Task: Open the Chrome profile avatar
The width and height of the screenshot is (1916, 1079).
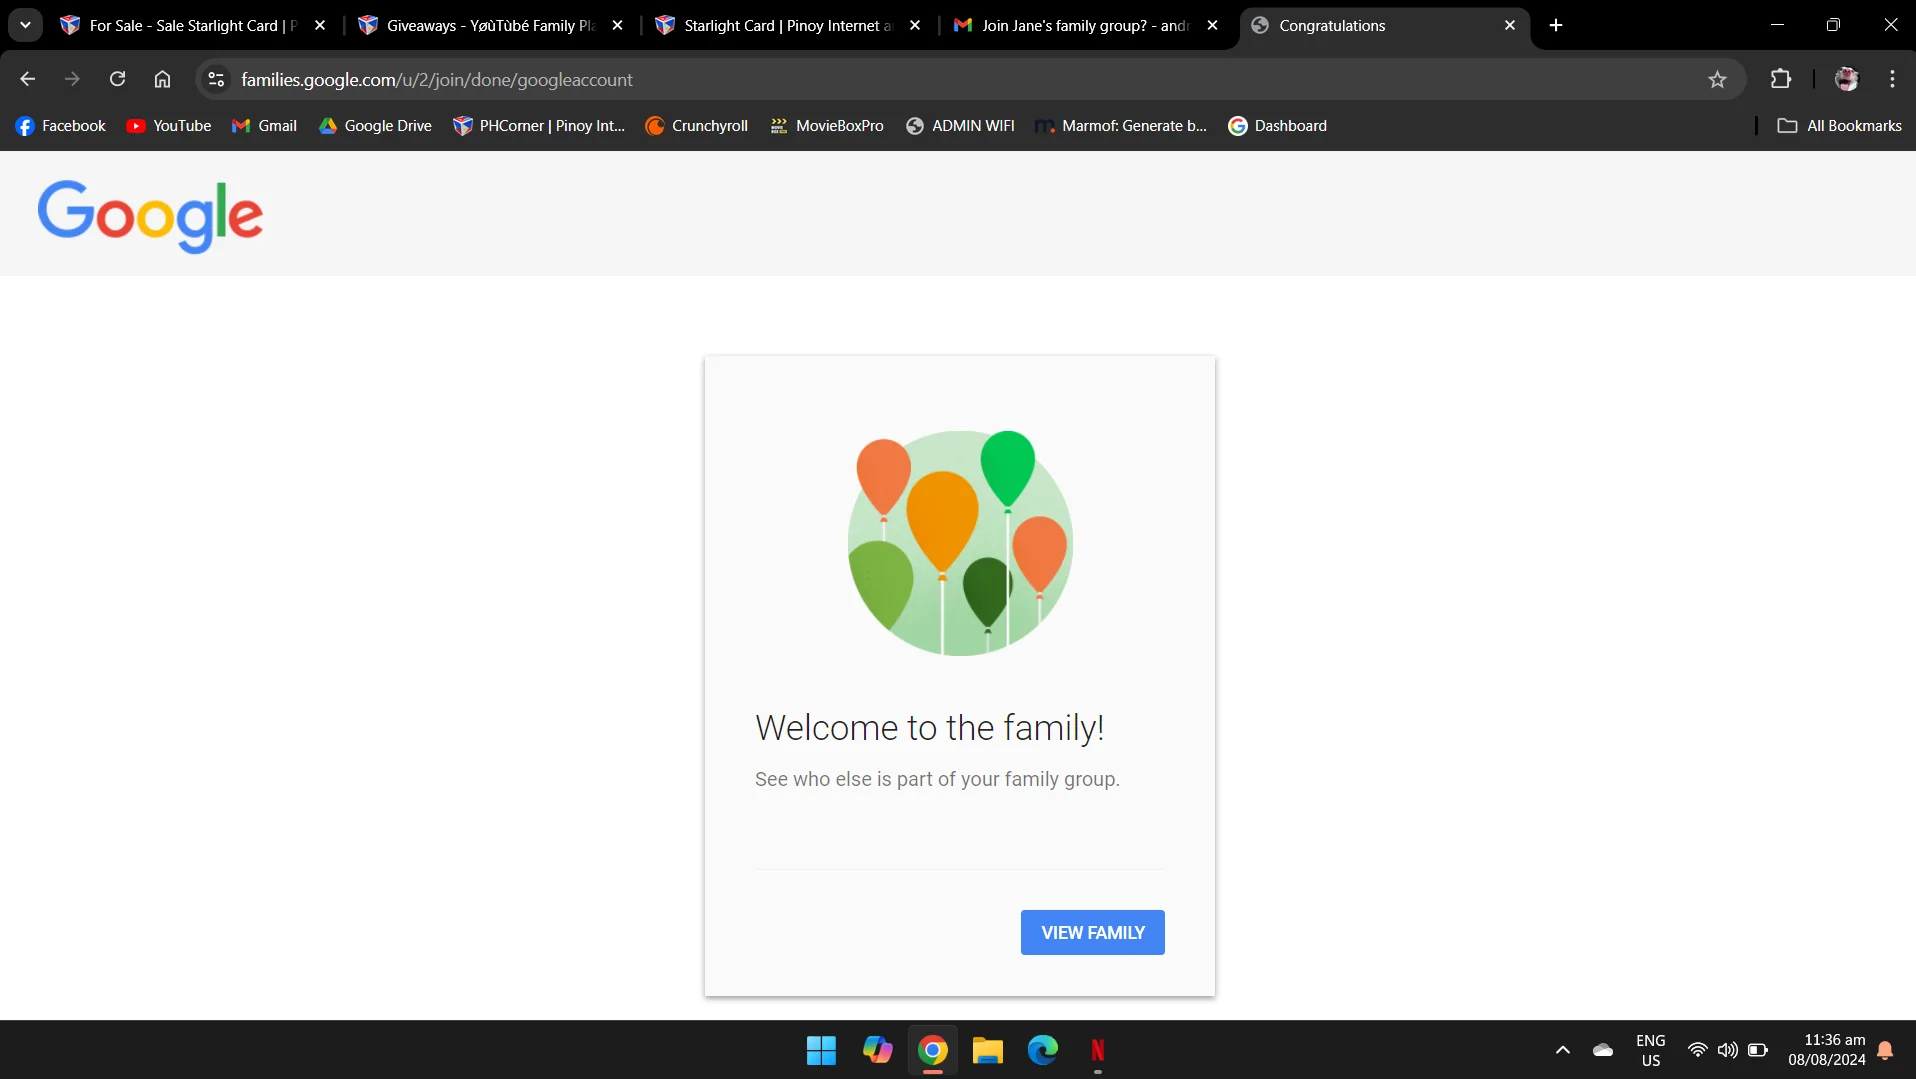Action: coord(1846,79)
